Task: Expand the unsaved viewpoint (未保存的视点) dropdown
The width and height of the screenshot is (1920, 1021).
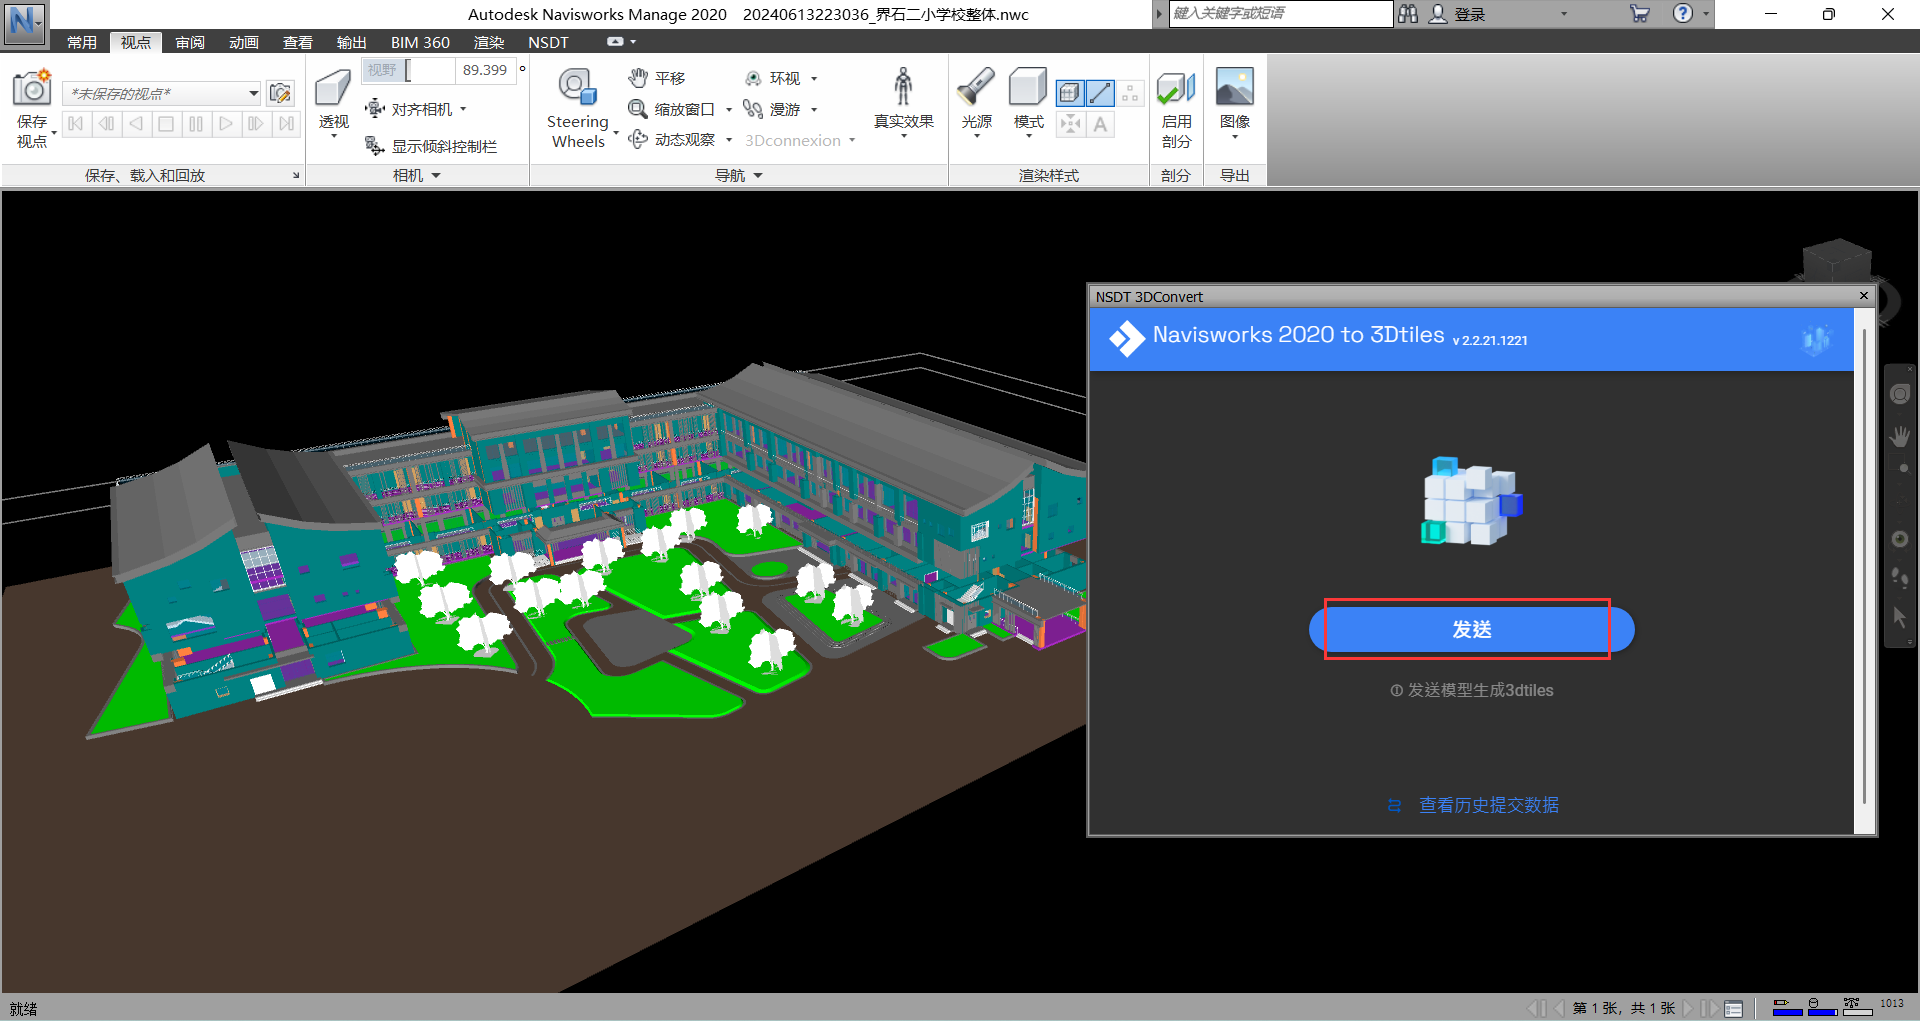Action: point(254,93)
